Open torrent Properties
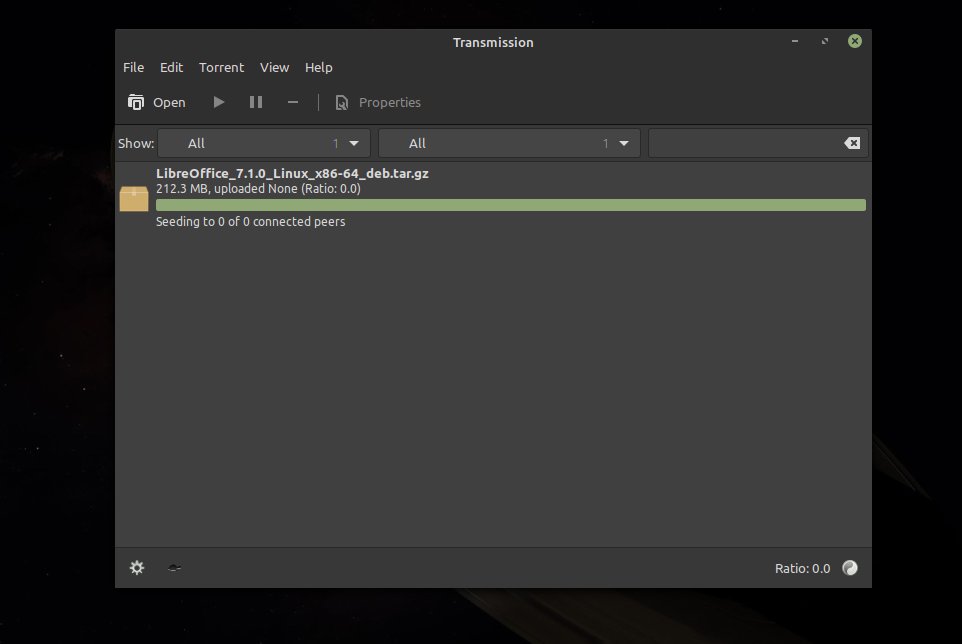The width and height of the screenshot is (962, 644). coord(378,102)
